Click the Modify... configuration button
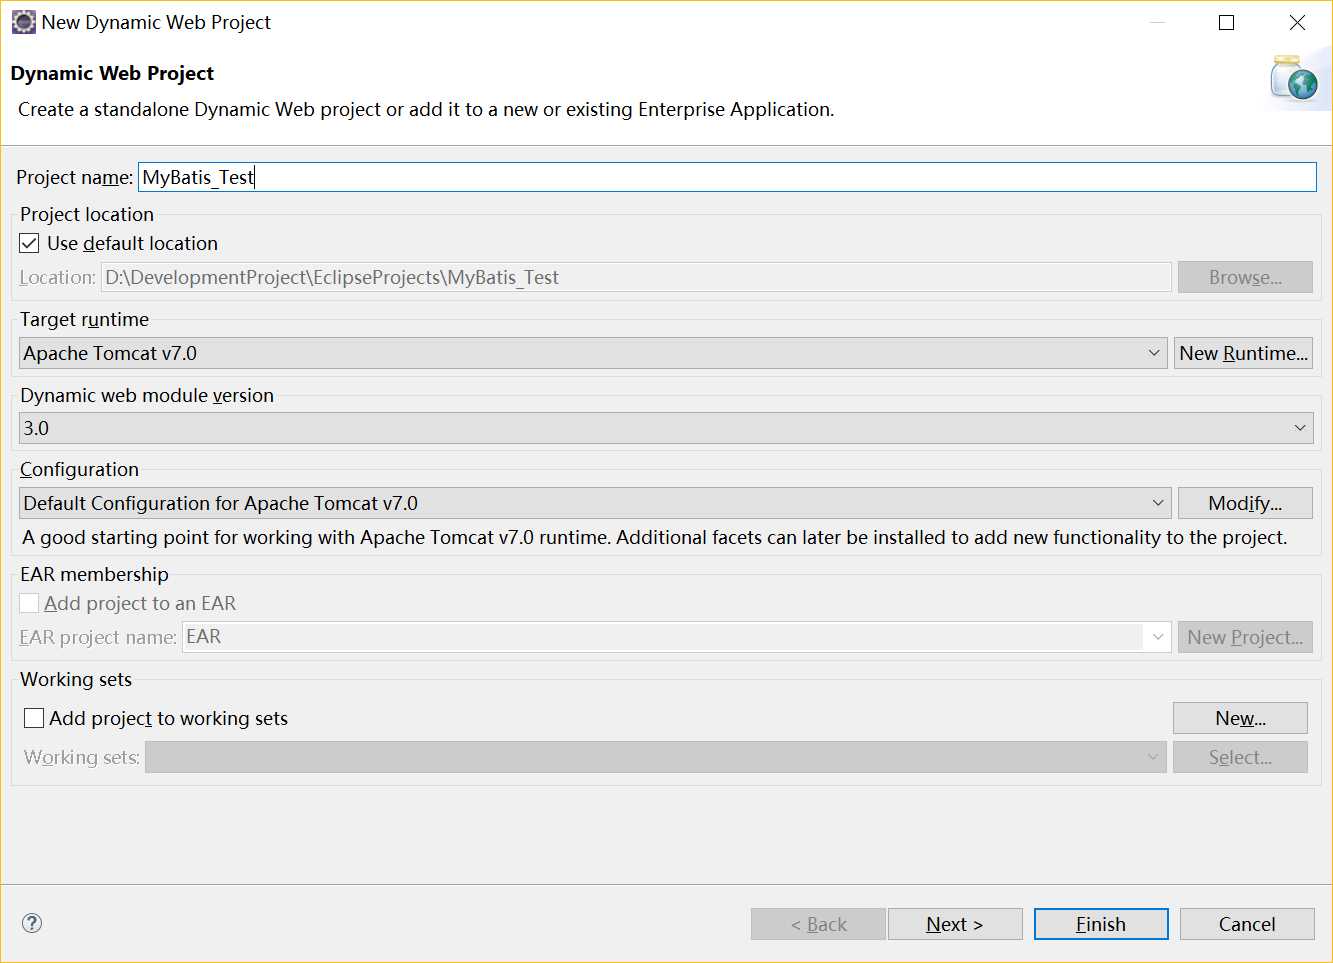 (1245, 503)
